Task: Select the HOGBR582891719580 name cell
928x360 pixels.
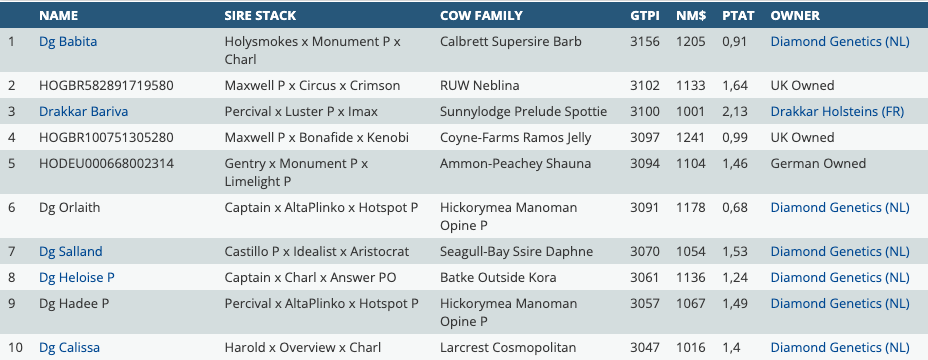Action: click(107, 85)
